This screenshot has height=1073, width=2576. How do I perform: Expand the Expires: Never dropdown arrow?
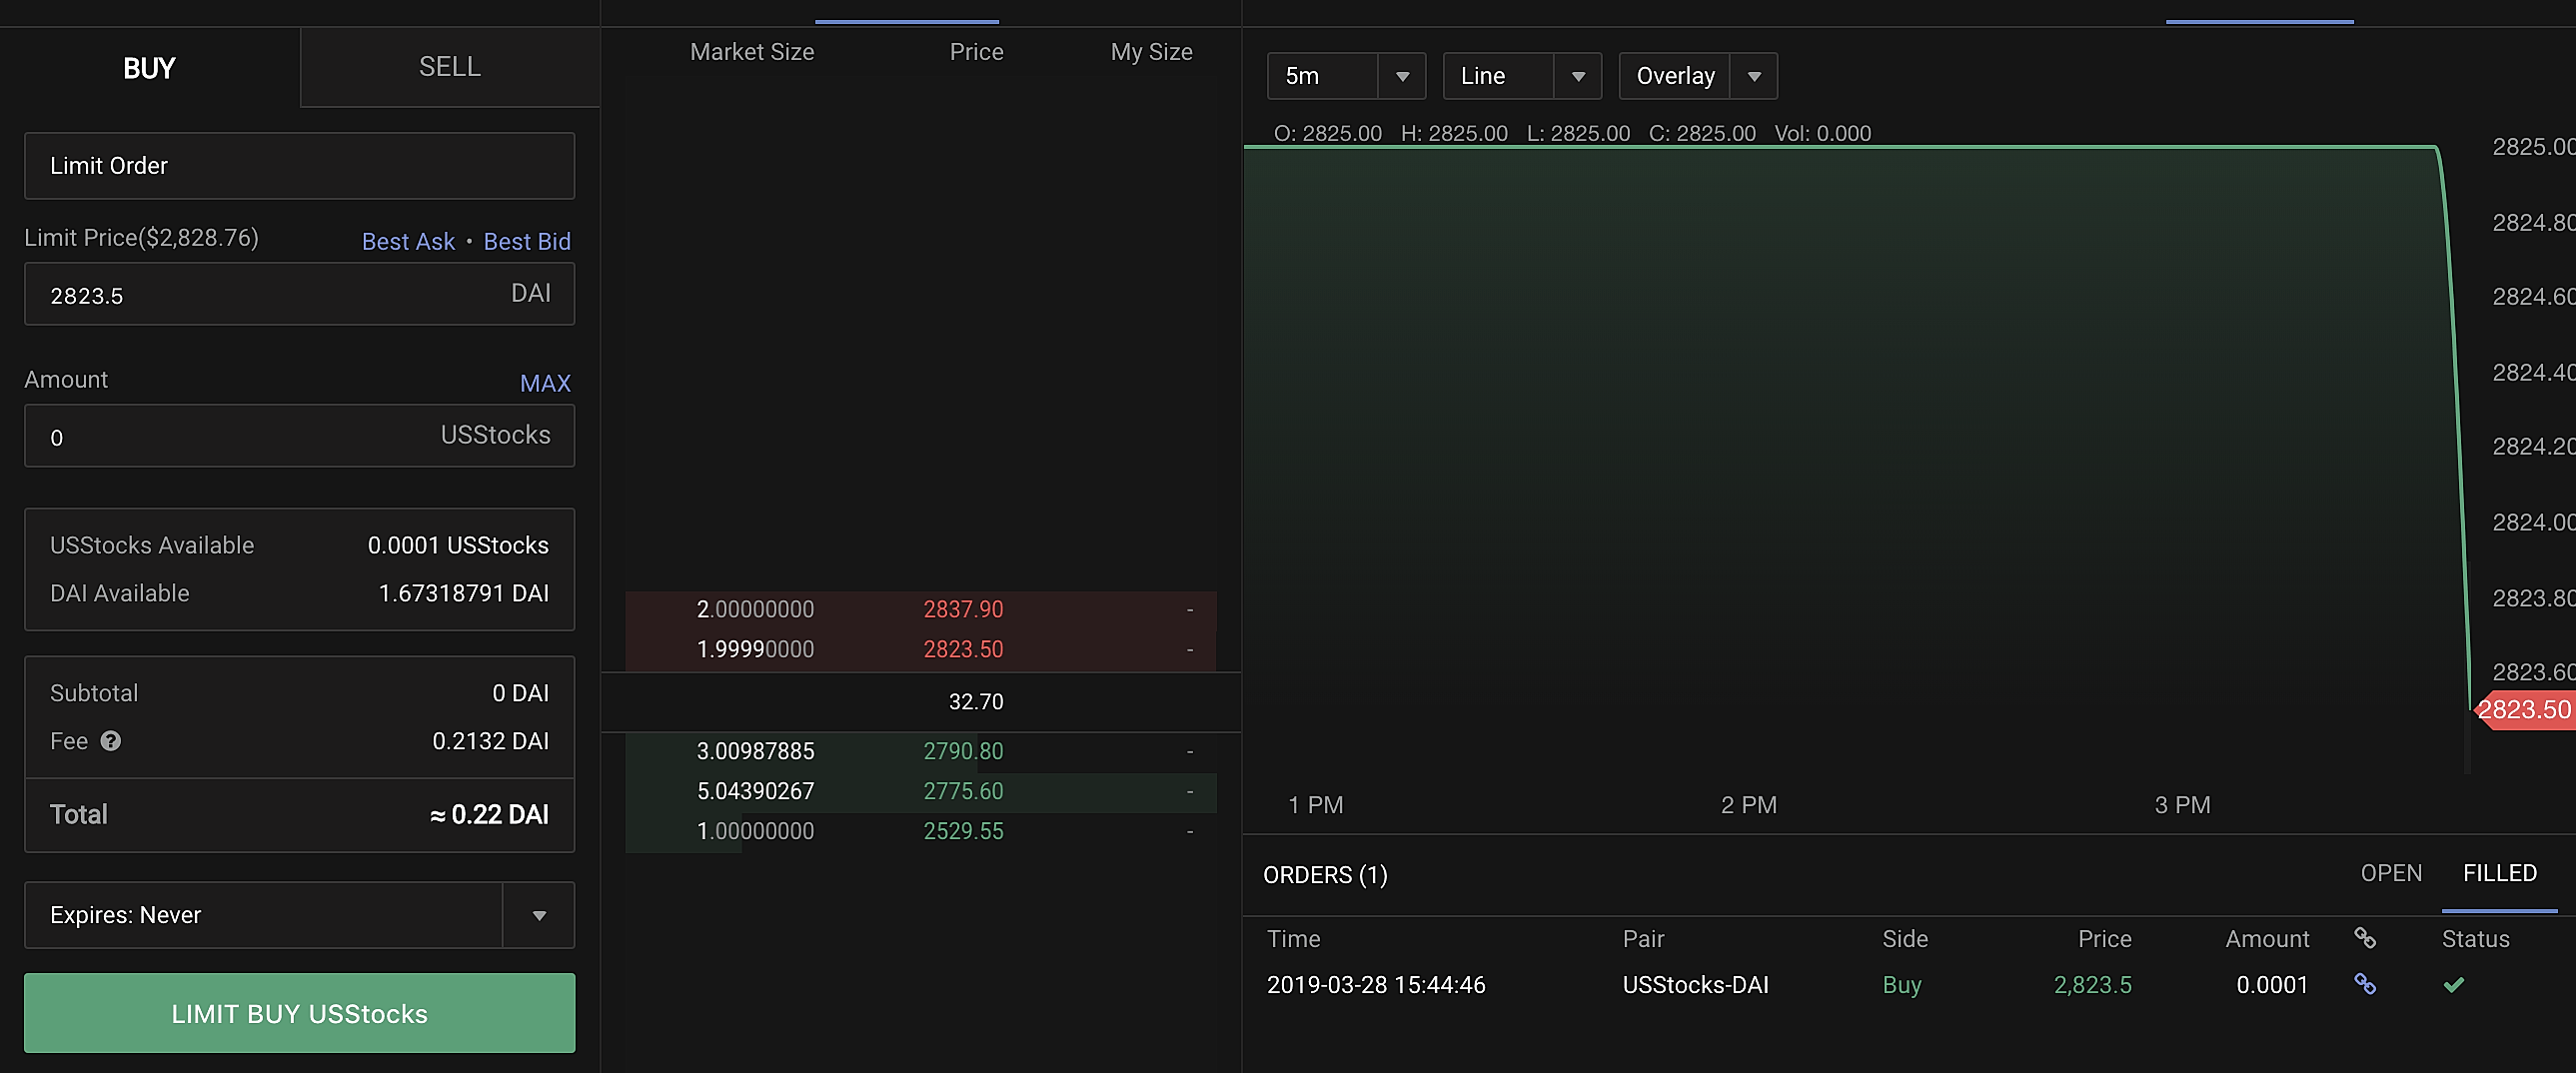pos(539,915)
